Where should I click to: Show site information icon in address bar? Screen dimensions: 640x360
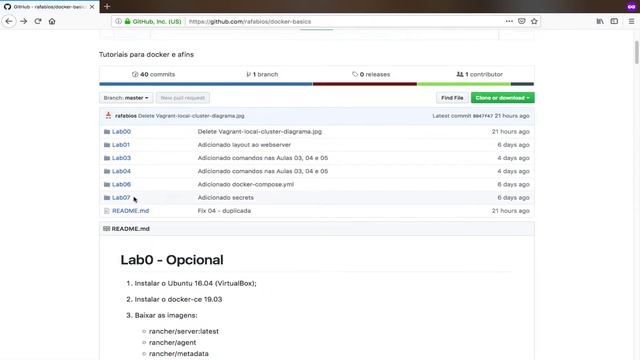118,21
